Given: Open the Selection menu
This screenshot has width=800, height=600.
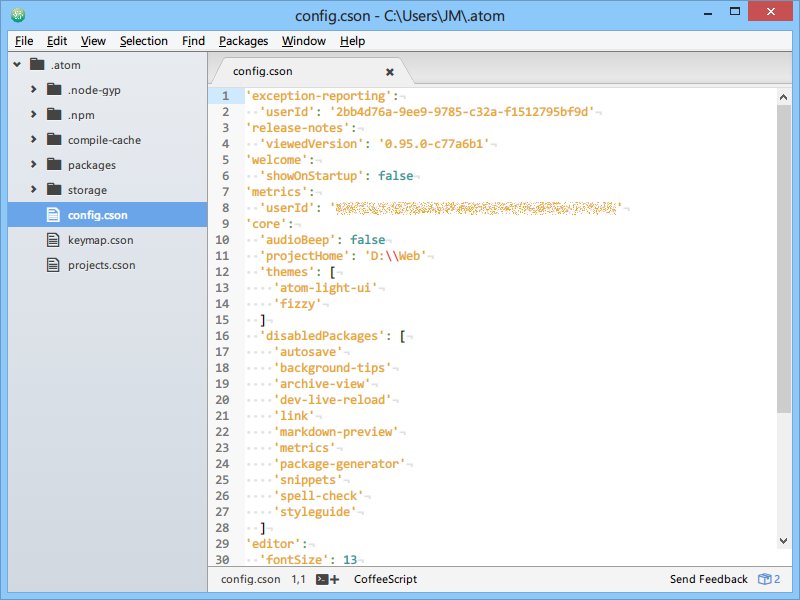Looking at the screenshot, I should [x=143, y=41].
